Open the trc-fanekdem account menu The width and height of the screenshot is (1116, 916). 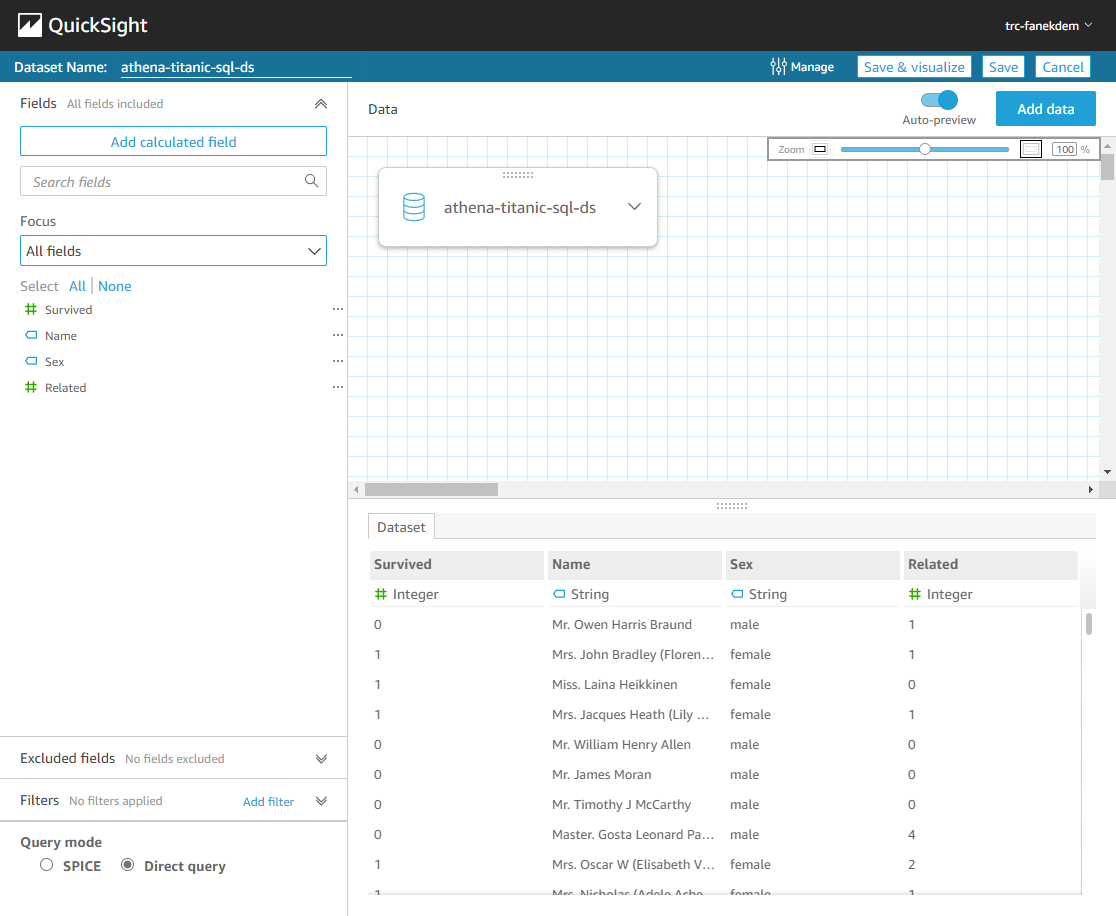click(1048, 26)
